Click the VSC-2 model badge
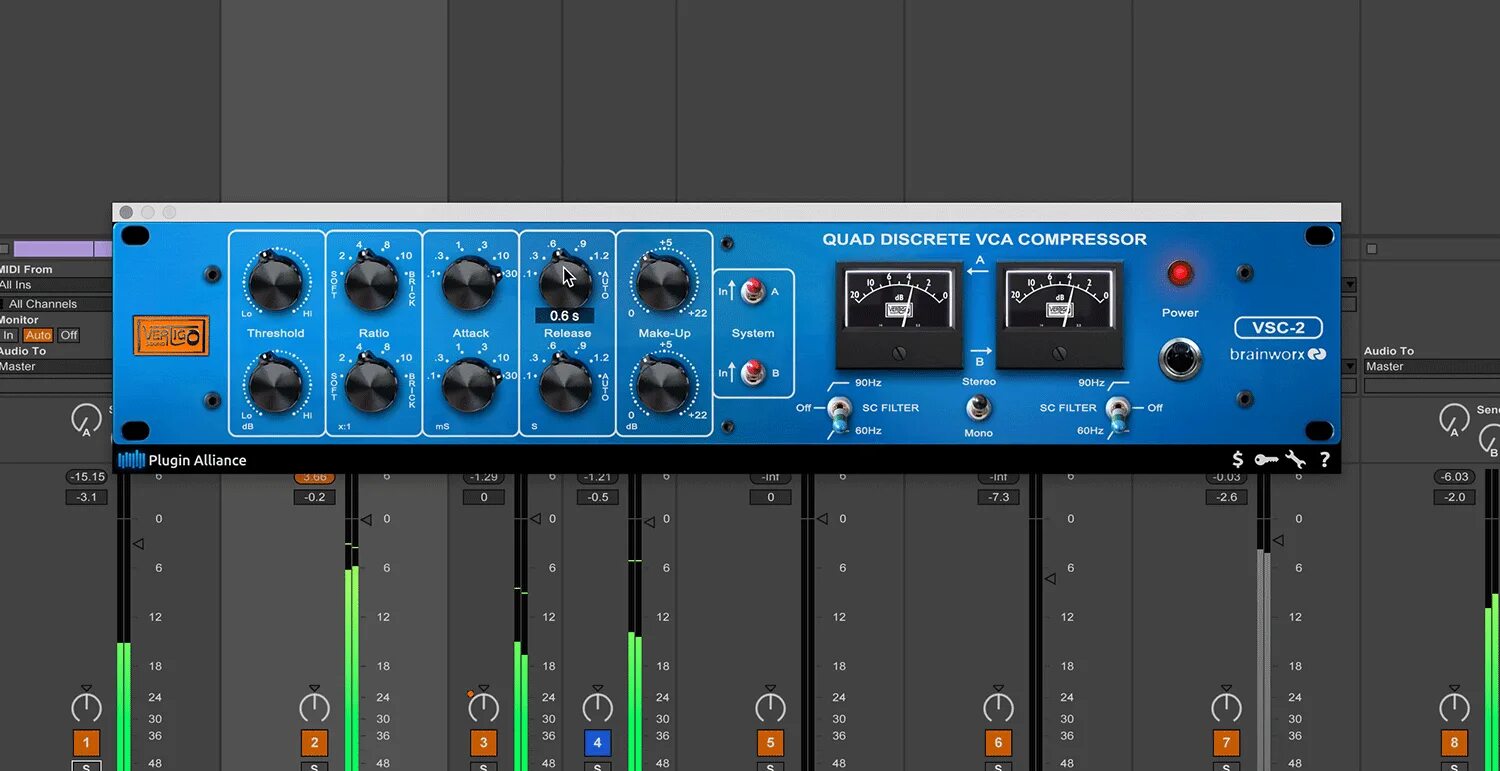 coord(1278,328)
